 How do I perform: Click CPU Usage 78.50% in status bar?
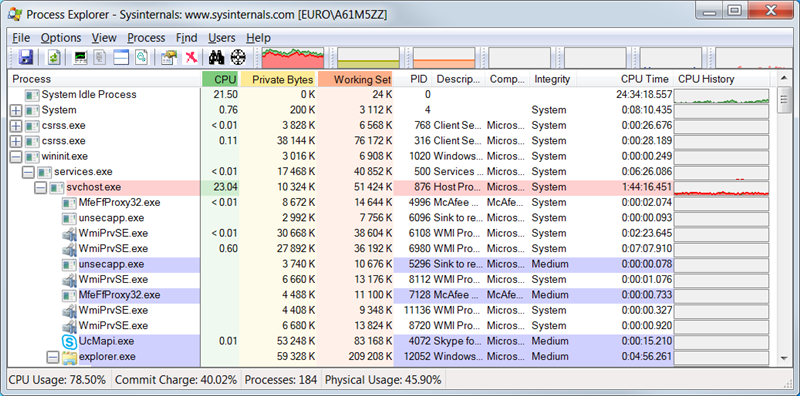[x=57, y=380]
